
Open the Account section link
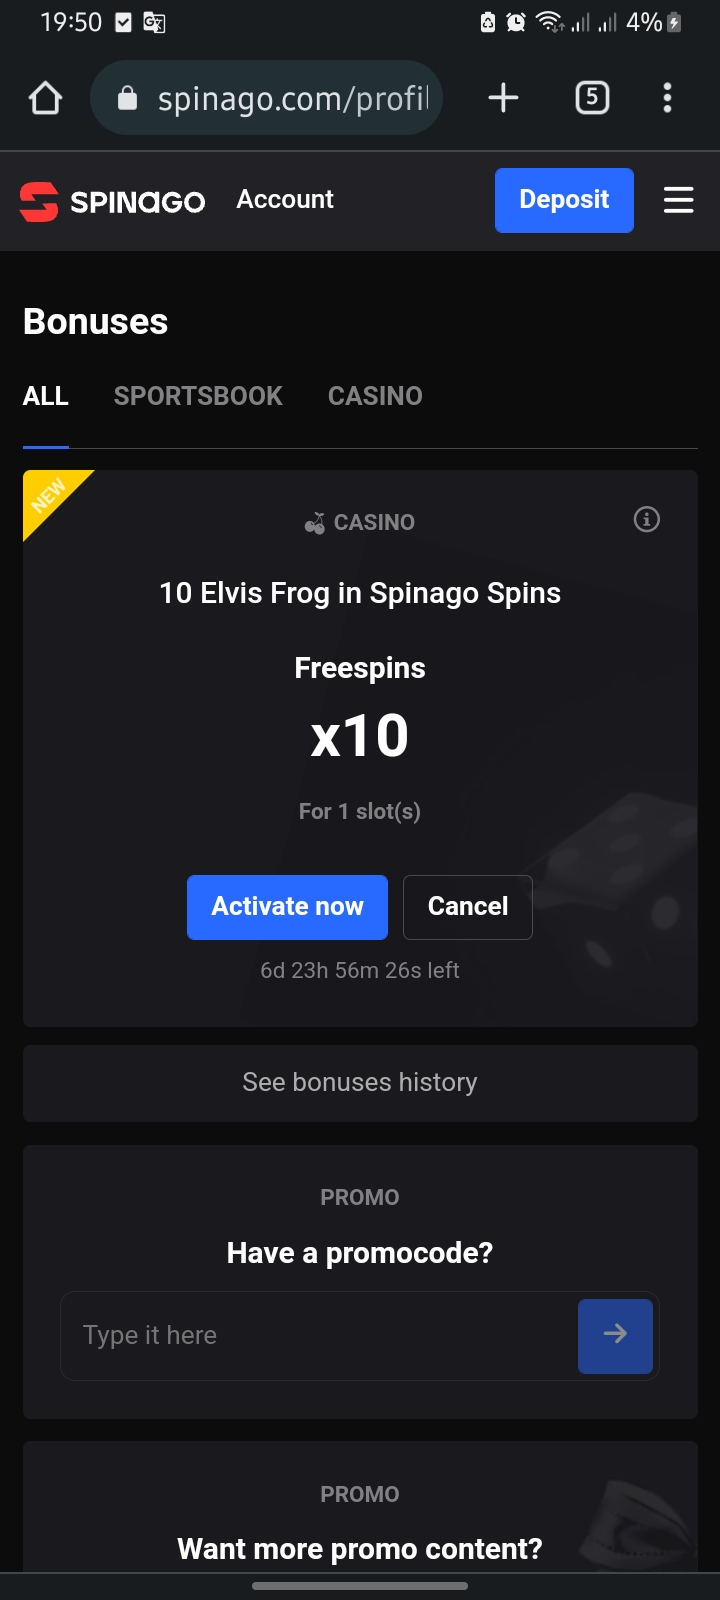[x=285, y=199]
